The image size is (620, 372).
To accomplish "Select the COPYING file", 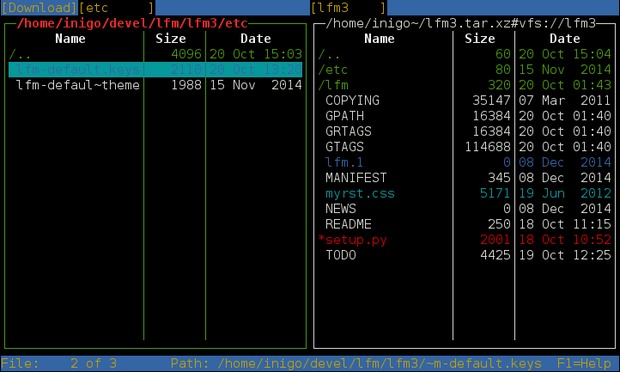I will coord(465,100).
